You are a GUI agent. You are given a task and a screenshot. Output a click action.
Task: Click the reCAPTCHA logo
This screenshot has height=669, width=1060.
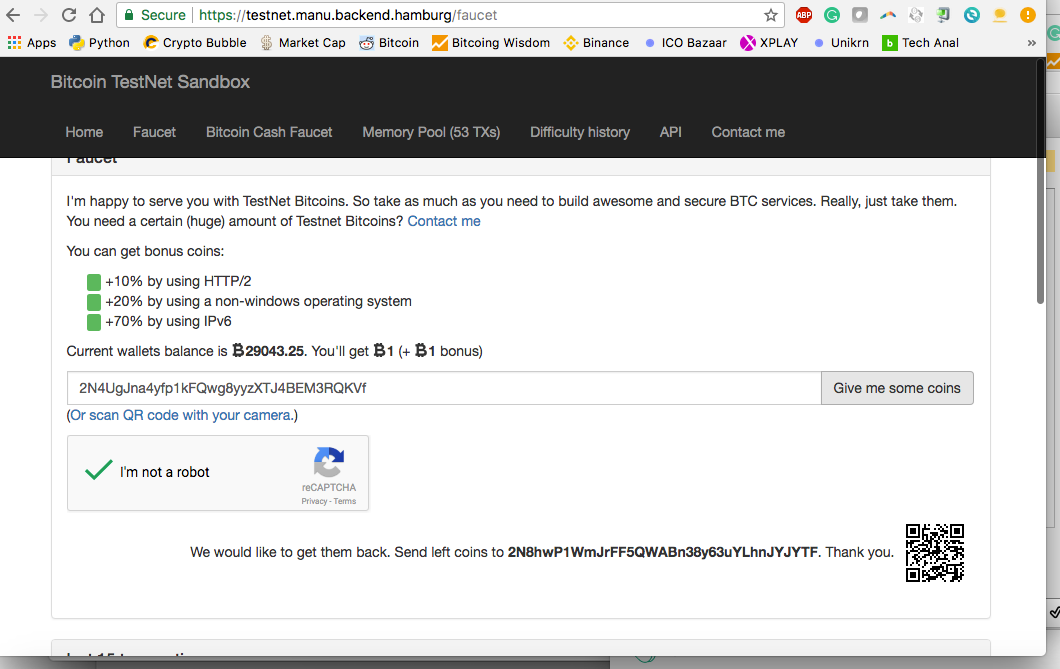coord(329,462)
